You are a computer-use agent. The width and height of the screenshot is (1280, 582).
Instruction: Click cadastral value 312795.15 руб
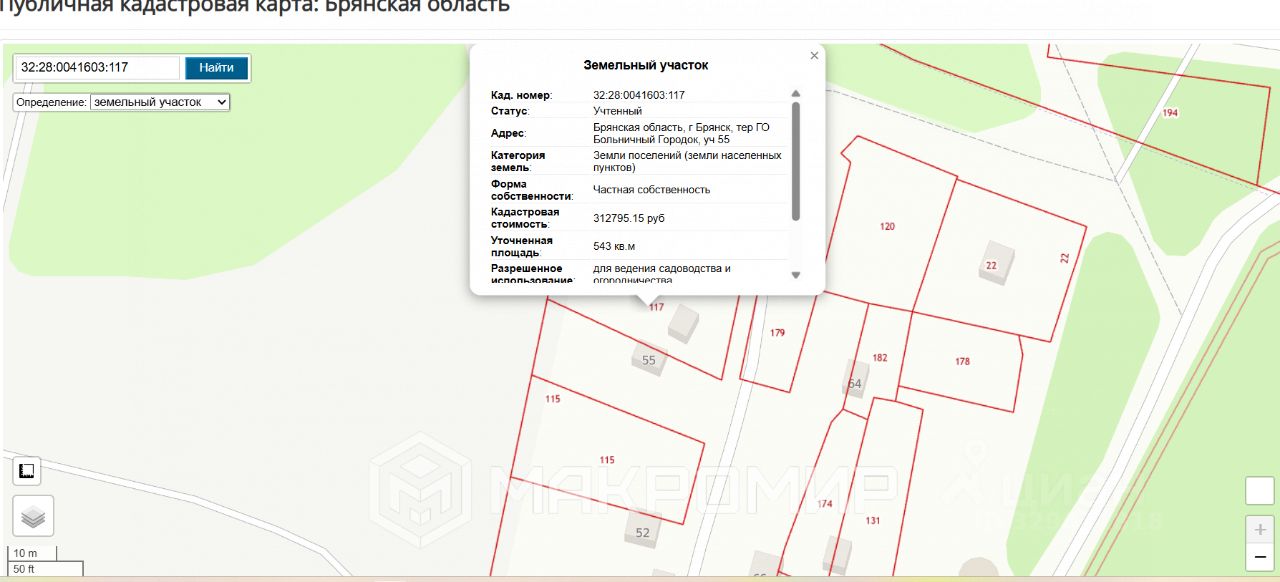(x=629, y=218)
